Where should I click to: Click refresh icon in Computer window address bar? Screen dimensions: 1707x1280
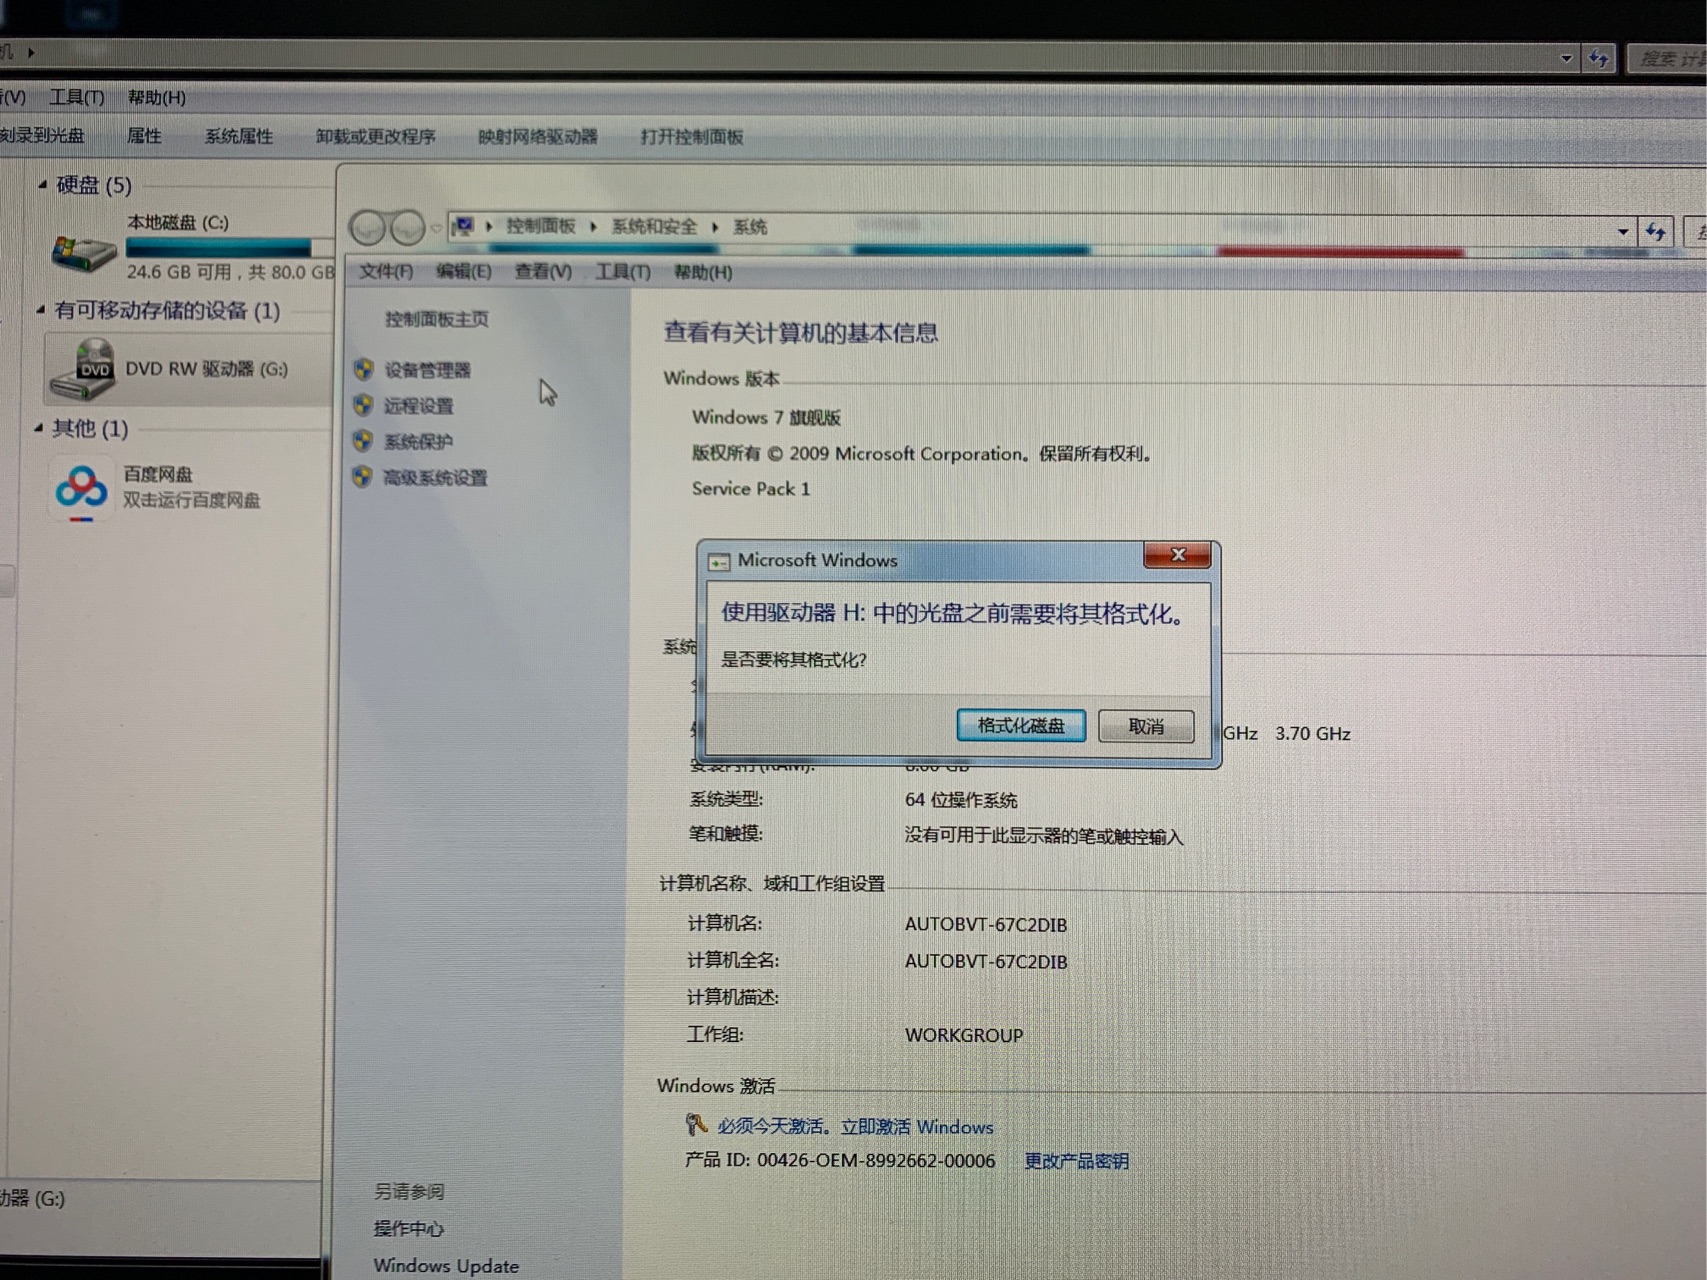tap(1599, 59)
